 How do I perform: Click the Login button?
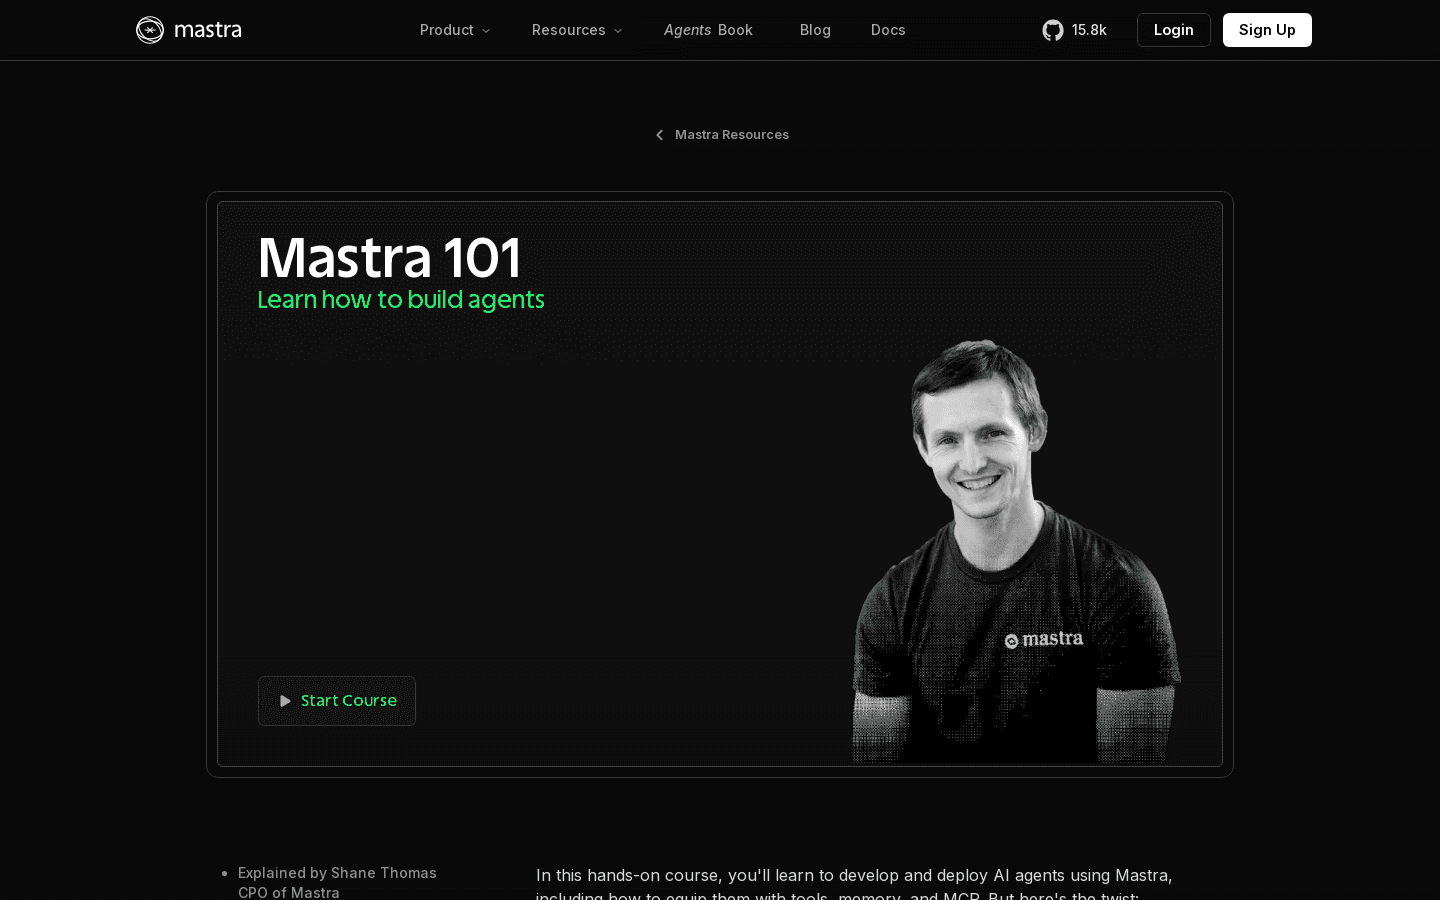[x=1173, y=30]
